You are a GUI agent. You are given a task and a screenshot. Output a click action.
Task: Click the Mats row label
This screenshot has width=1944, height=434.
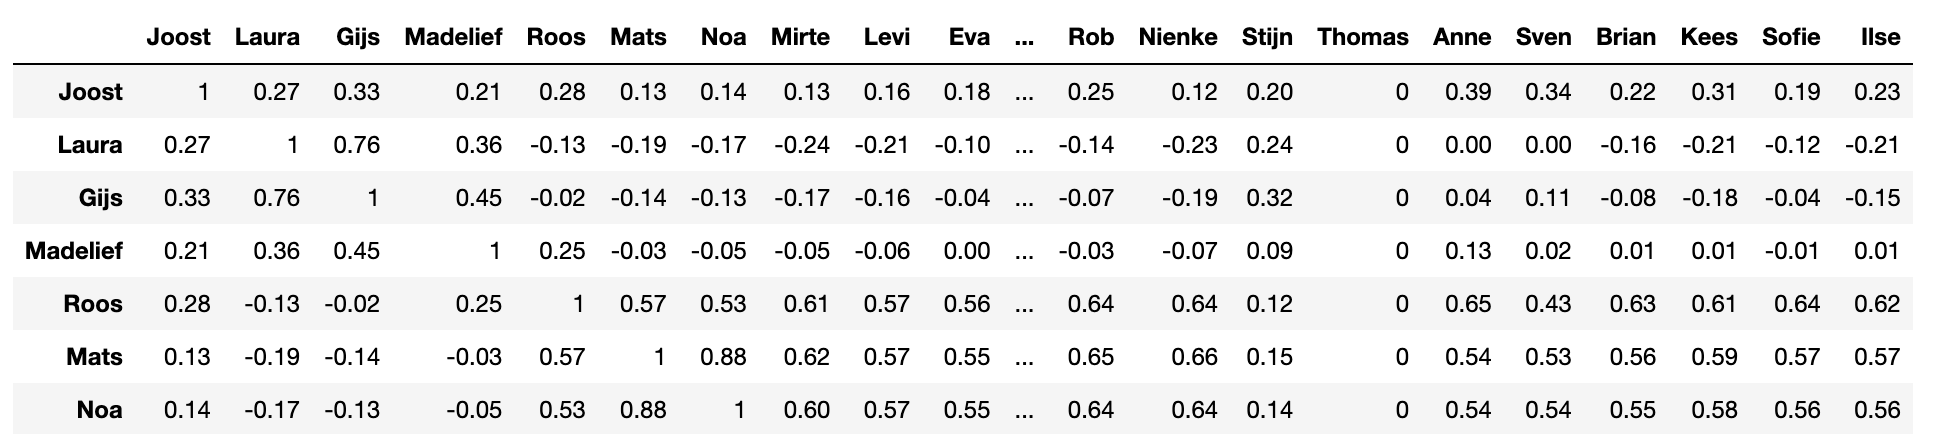click(x=94, y=357)
